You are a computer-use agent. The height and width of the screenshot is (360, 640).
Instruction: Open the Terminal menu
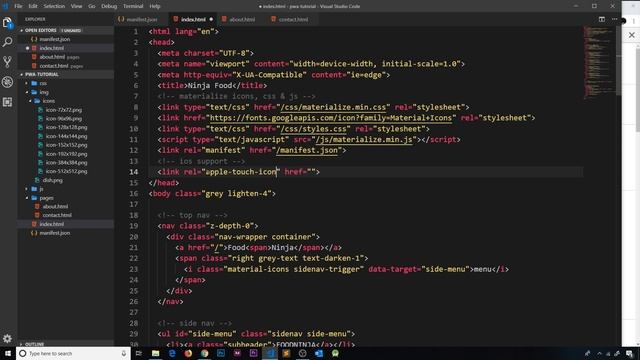click(133, 6)
